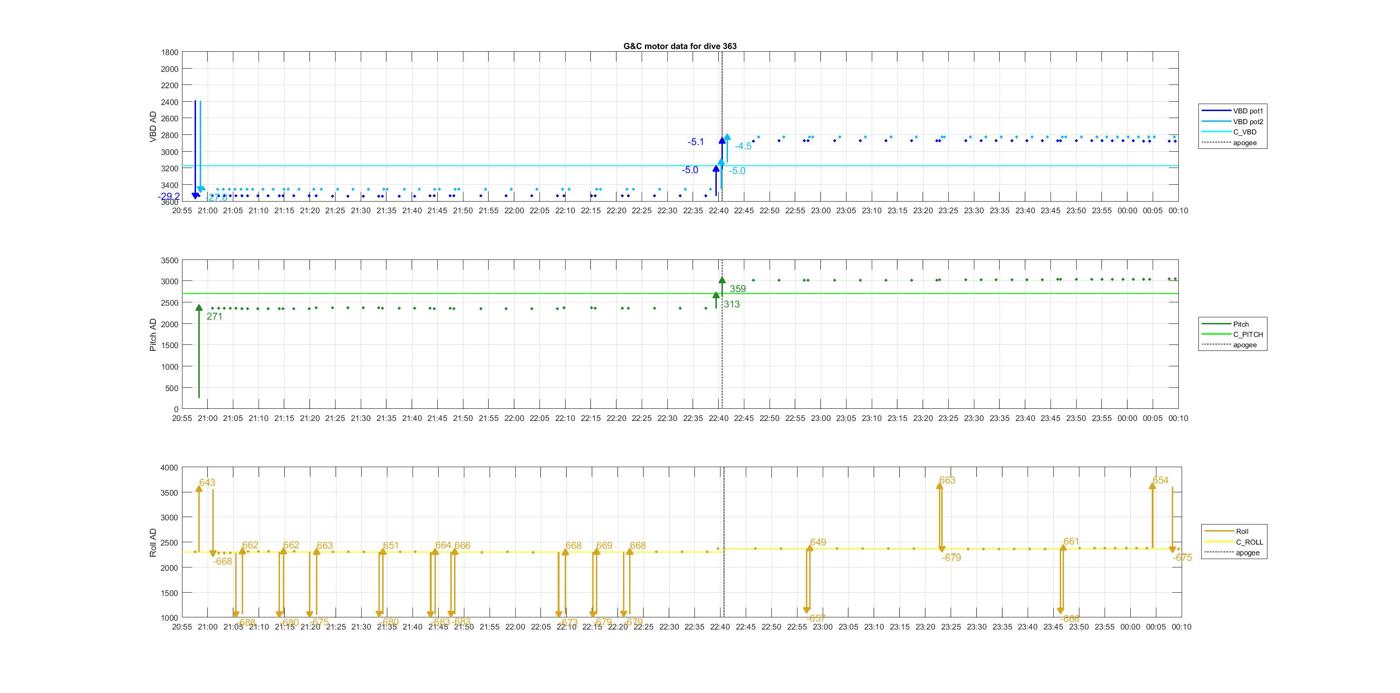Click the '1500' tick on Pitch axis
This screenshot has width=1400, height=693.
click(x=170, y=345)
